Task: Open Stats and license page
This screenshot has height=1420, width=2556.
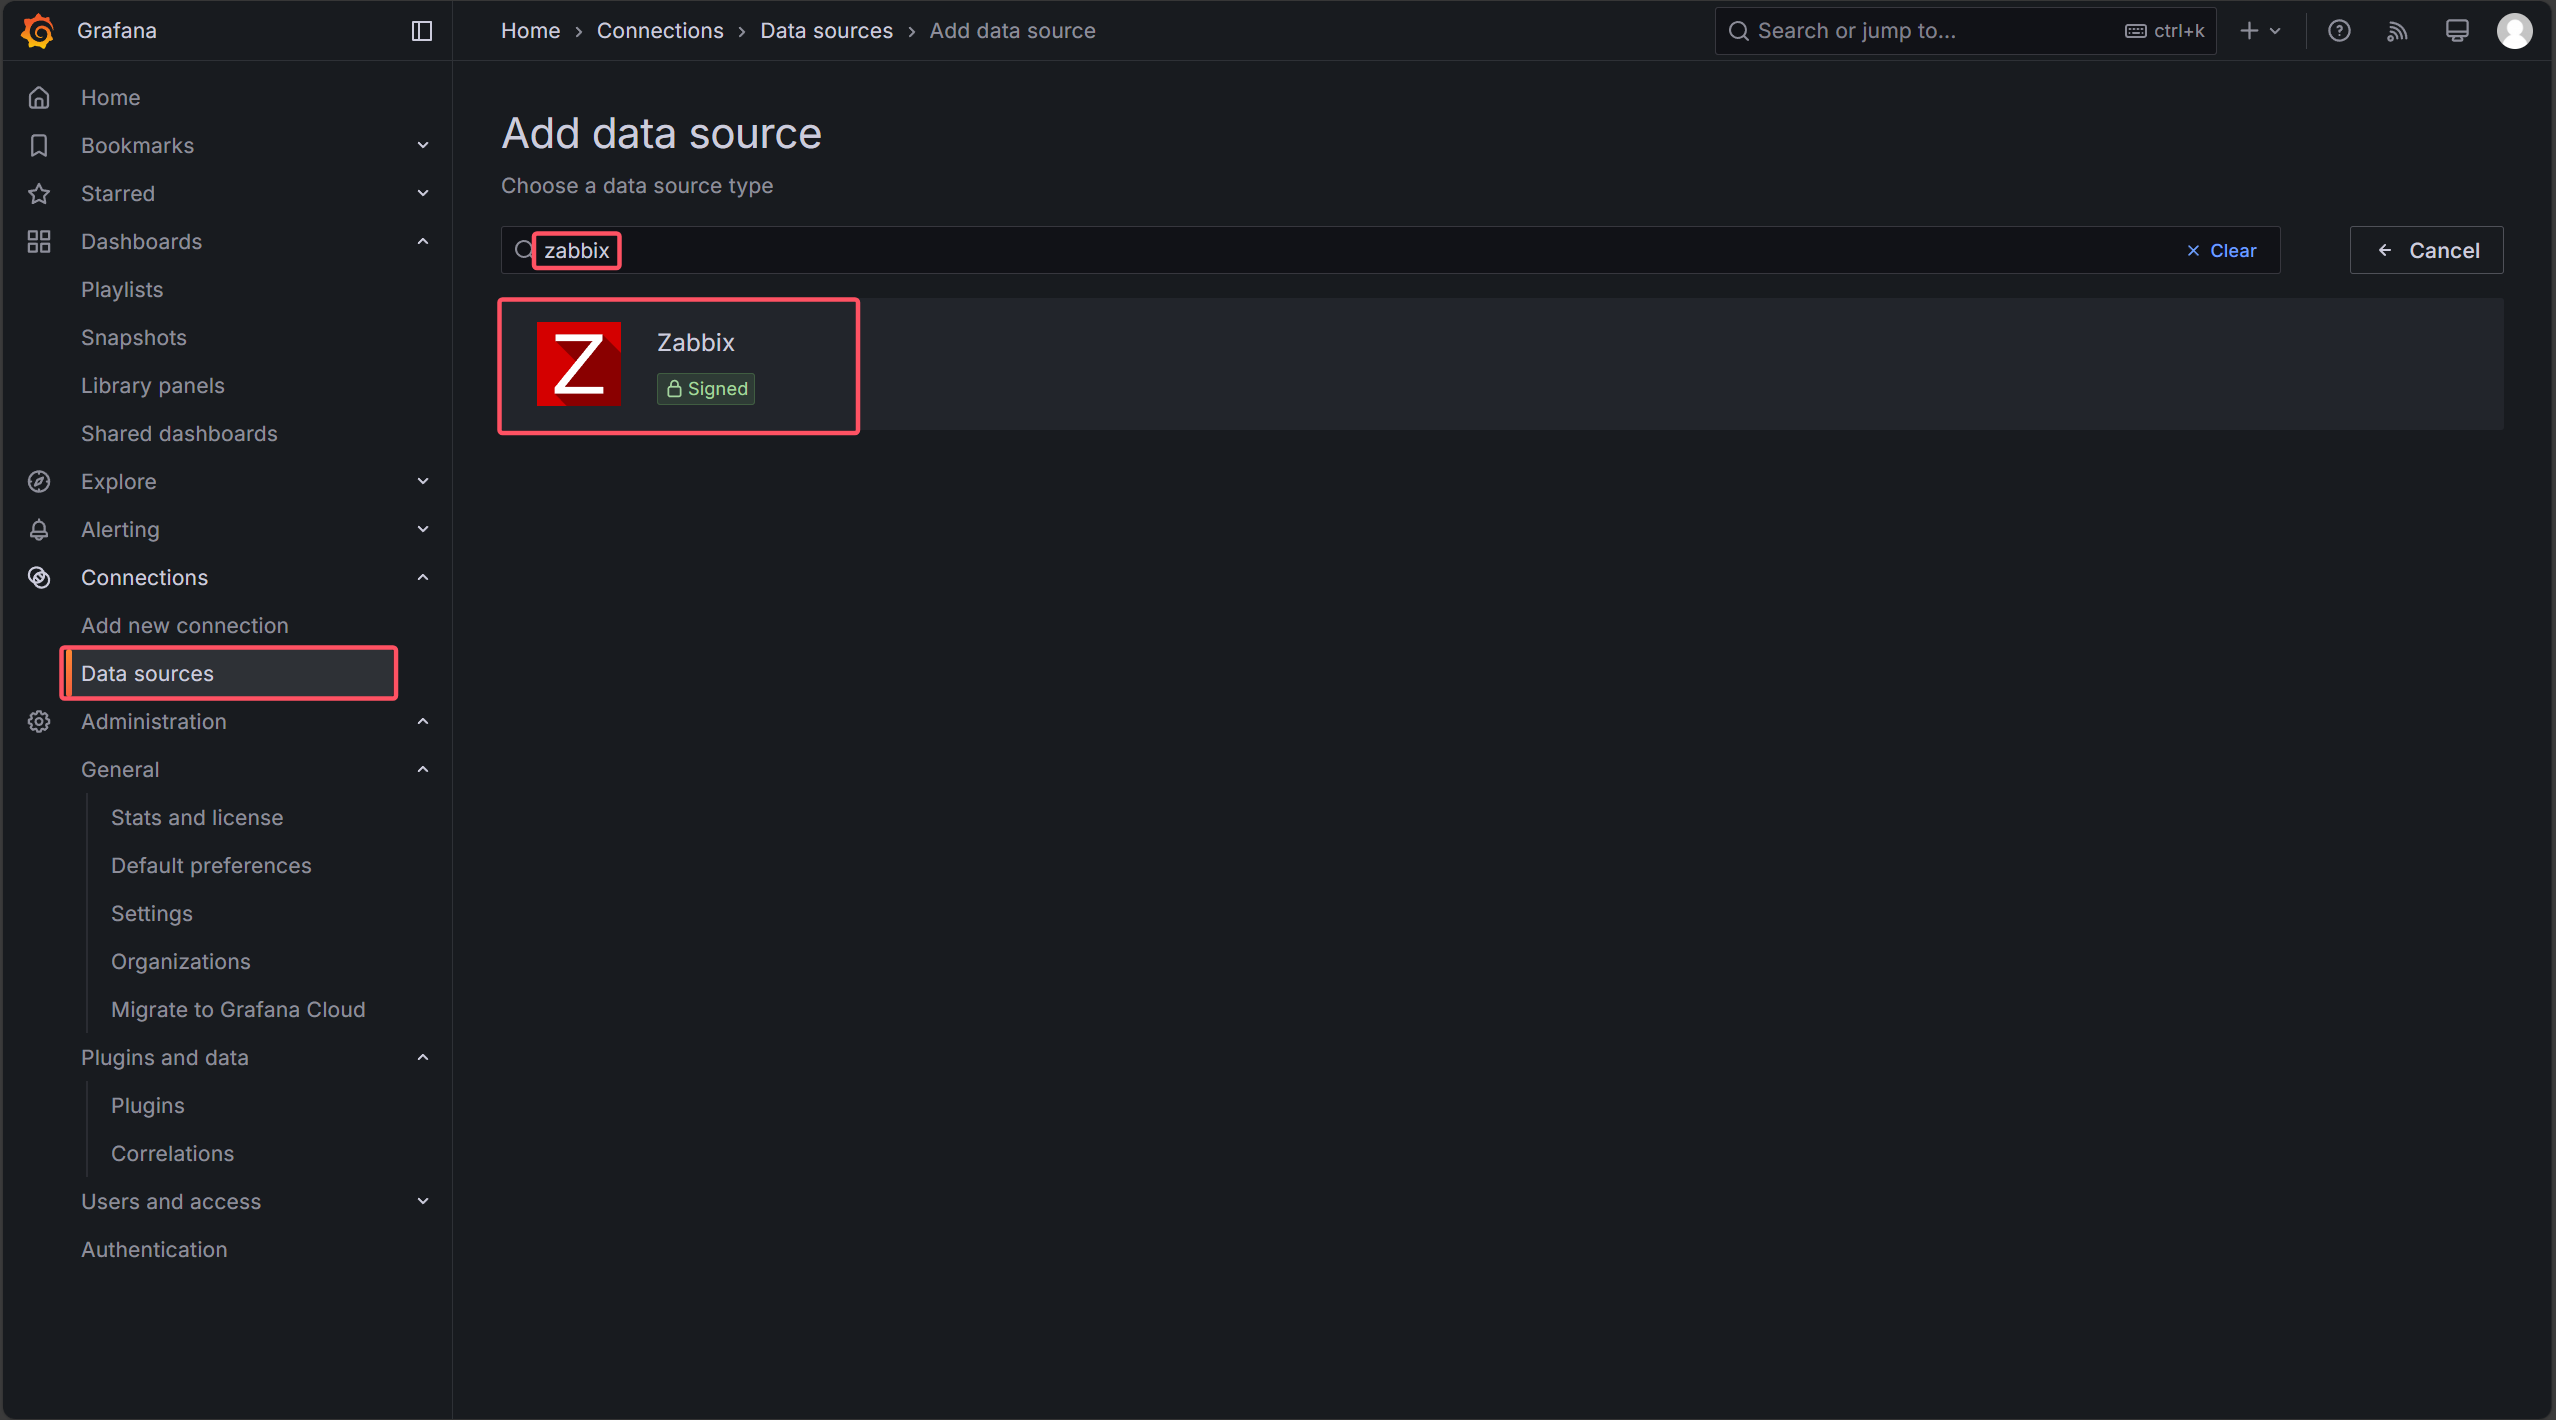Action: click(x=197, y=817)
